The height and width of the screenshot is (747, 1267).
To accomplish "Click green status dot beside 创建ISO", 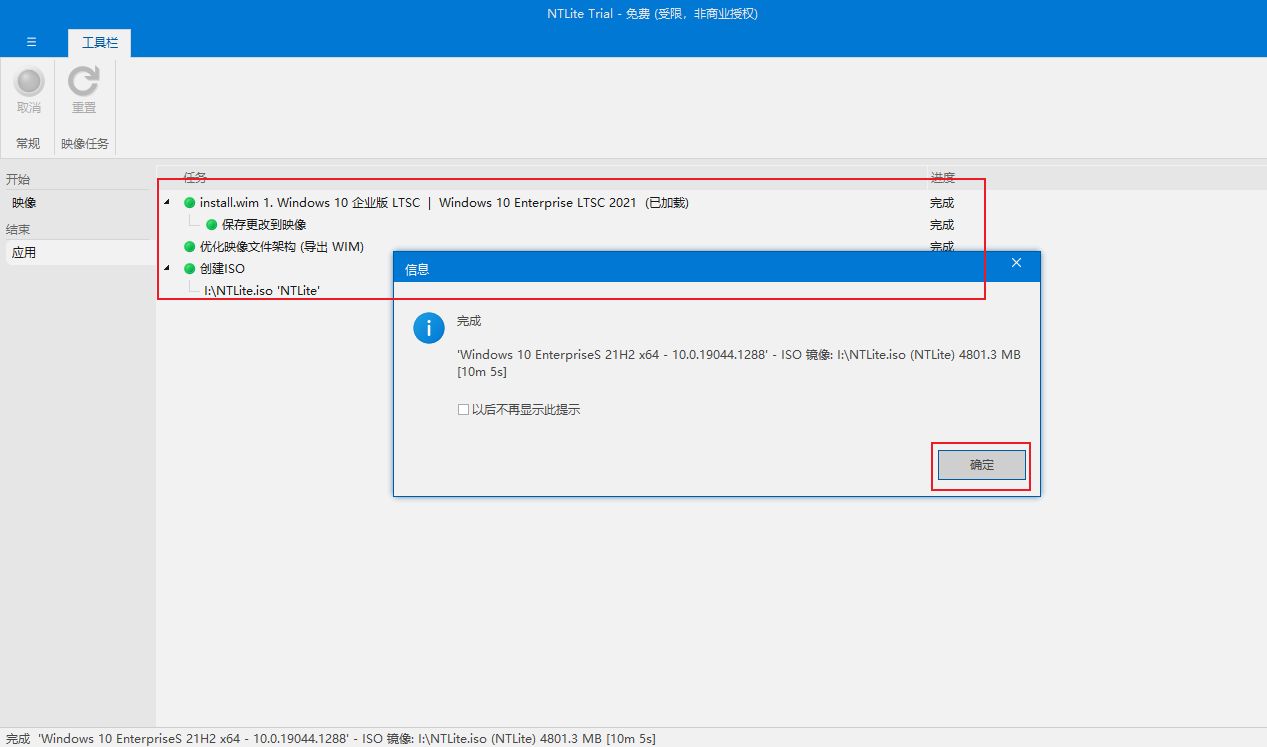I will pyautogui.click(x=190, y=269).
